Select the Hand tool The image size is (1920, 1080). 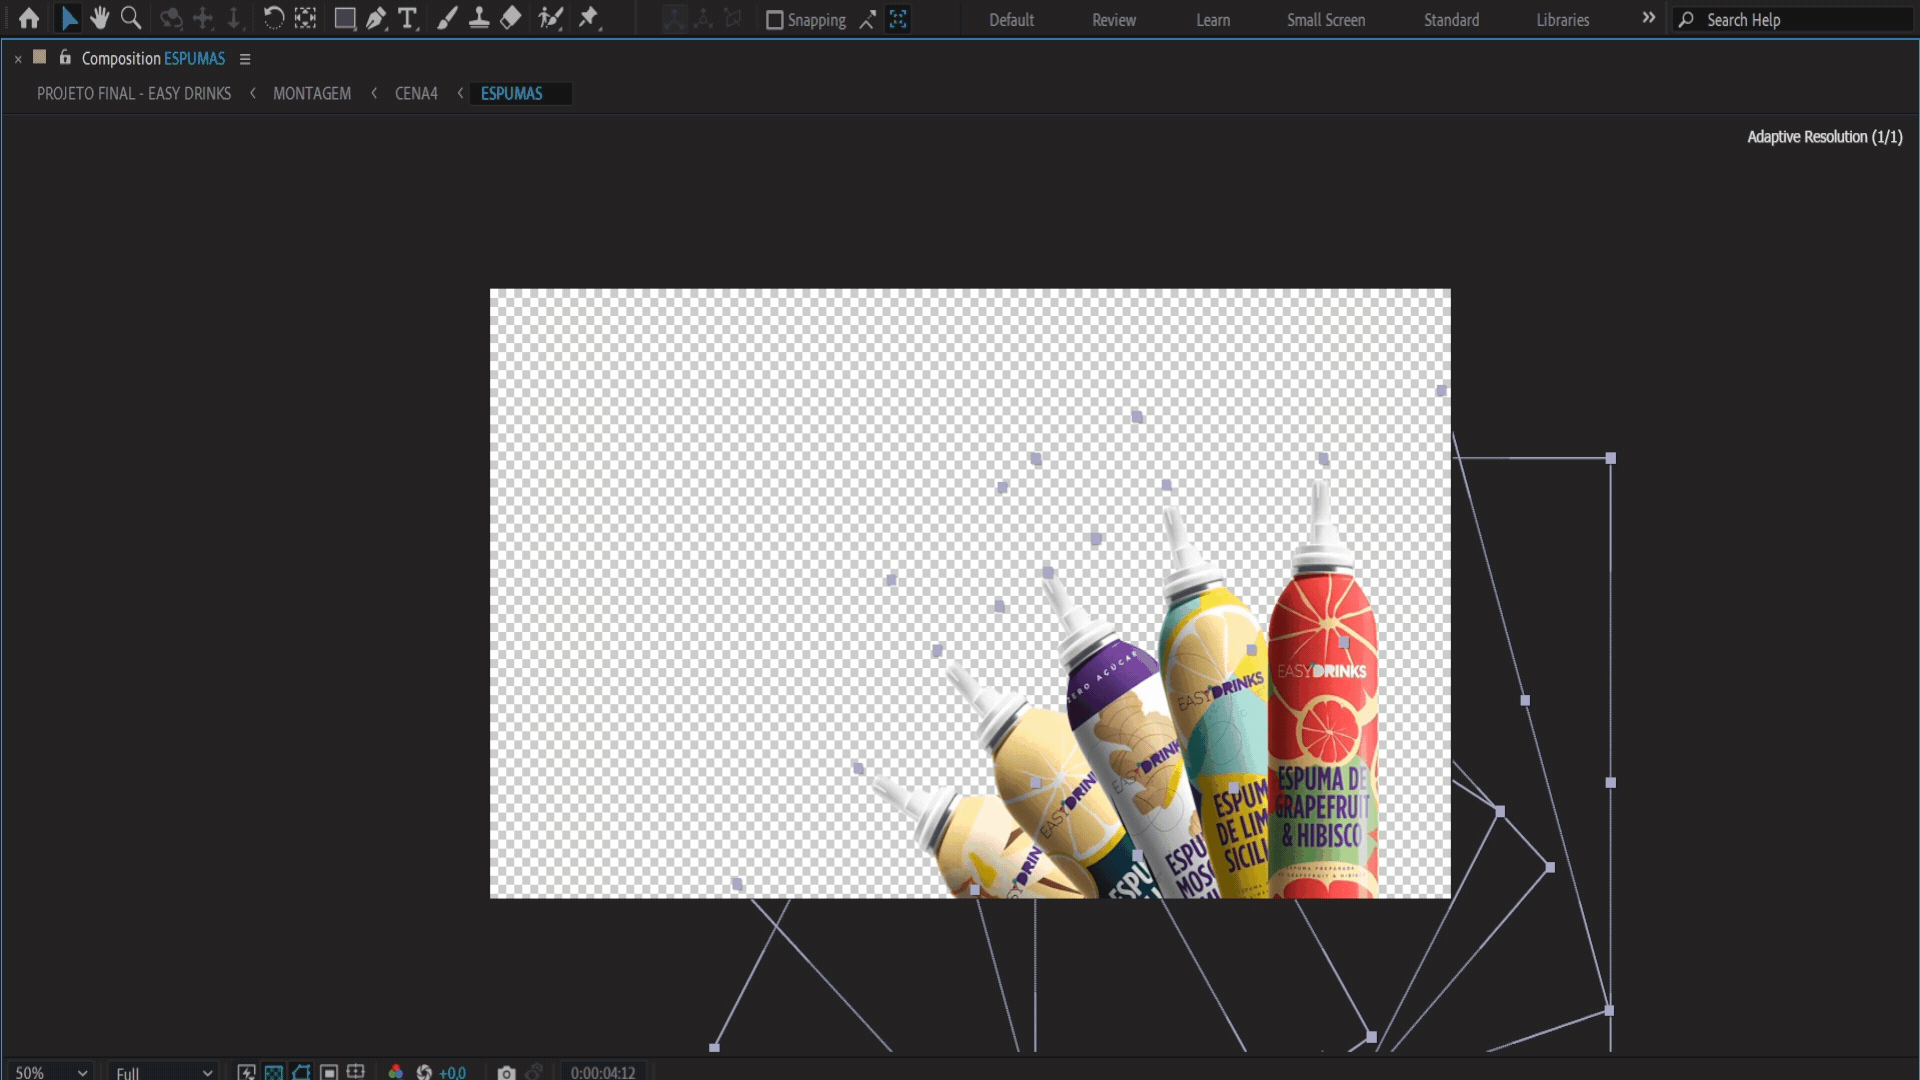99,18
